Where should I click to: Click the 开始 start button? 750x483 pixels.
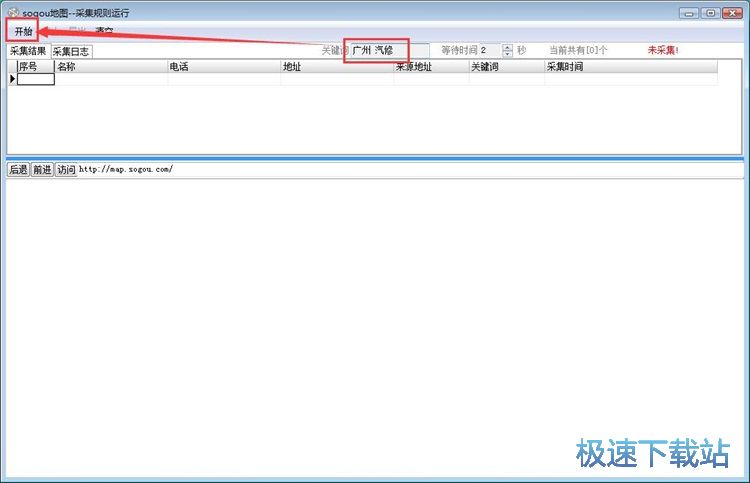23,32
